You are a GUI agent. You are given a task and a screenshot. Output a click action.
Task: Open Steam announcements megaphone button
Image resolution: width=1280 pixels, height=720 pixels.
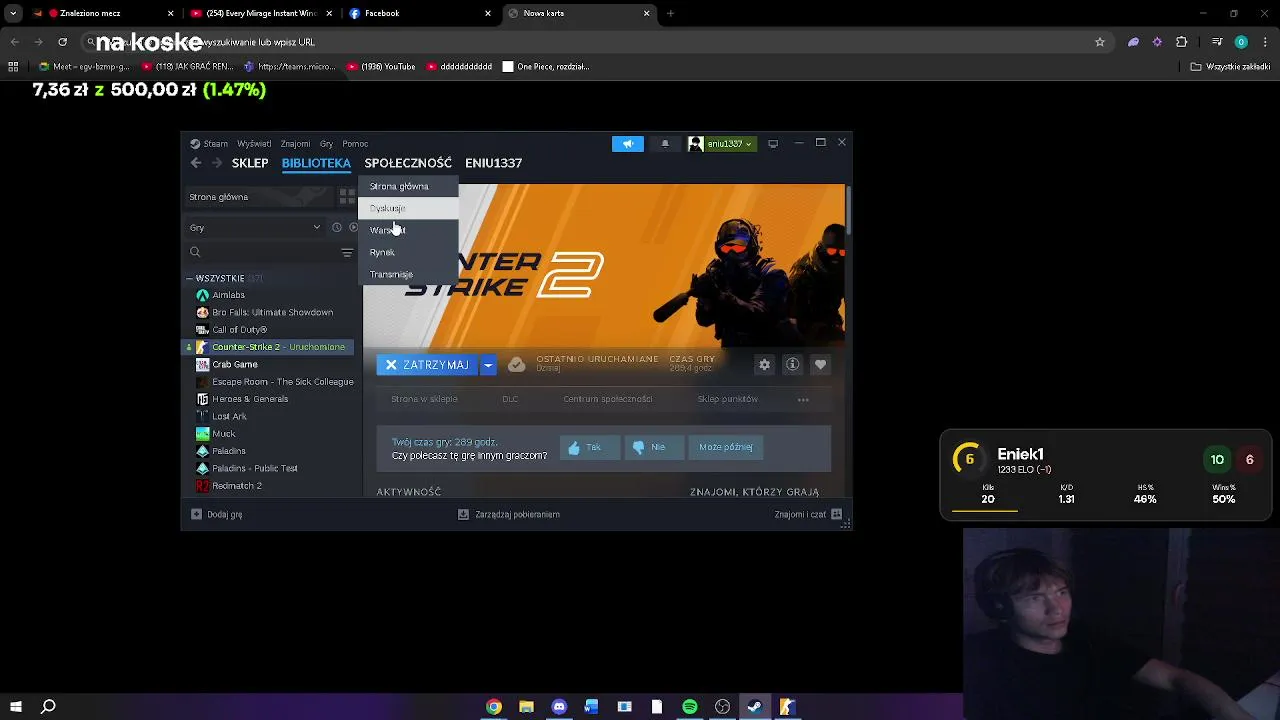[x=628, y=144]
